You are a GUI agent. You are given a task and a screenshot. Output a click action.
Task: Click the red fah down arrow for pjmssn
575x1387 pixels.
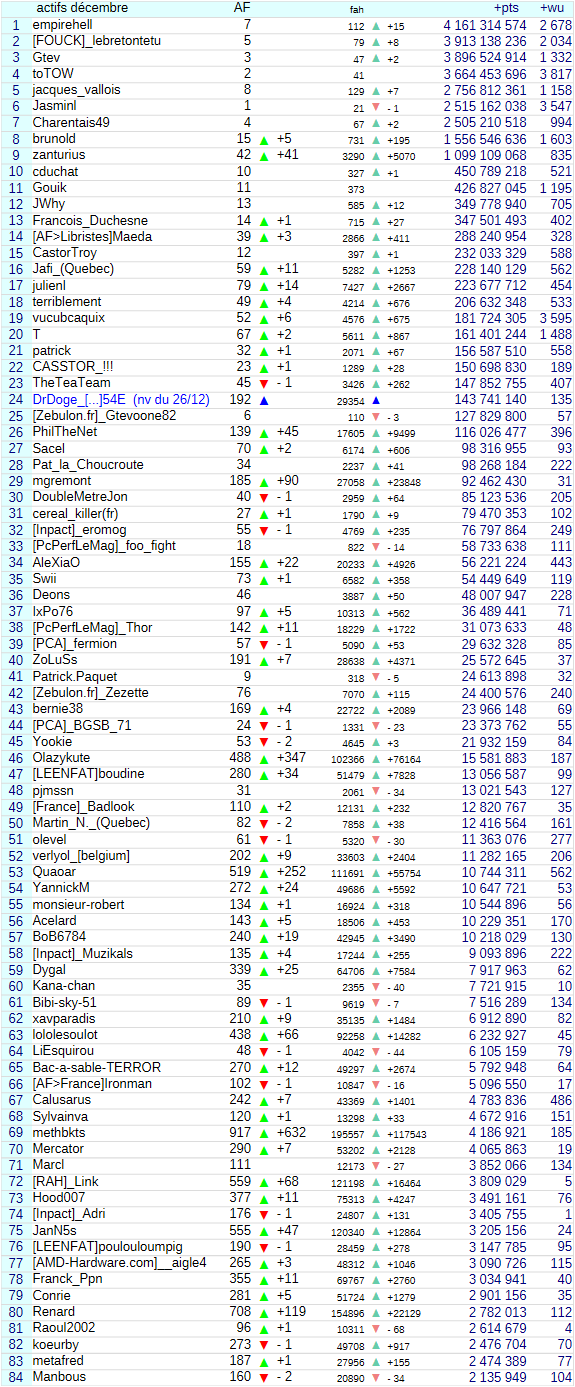[x=376, y=791]
